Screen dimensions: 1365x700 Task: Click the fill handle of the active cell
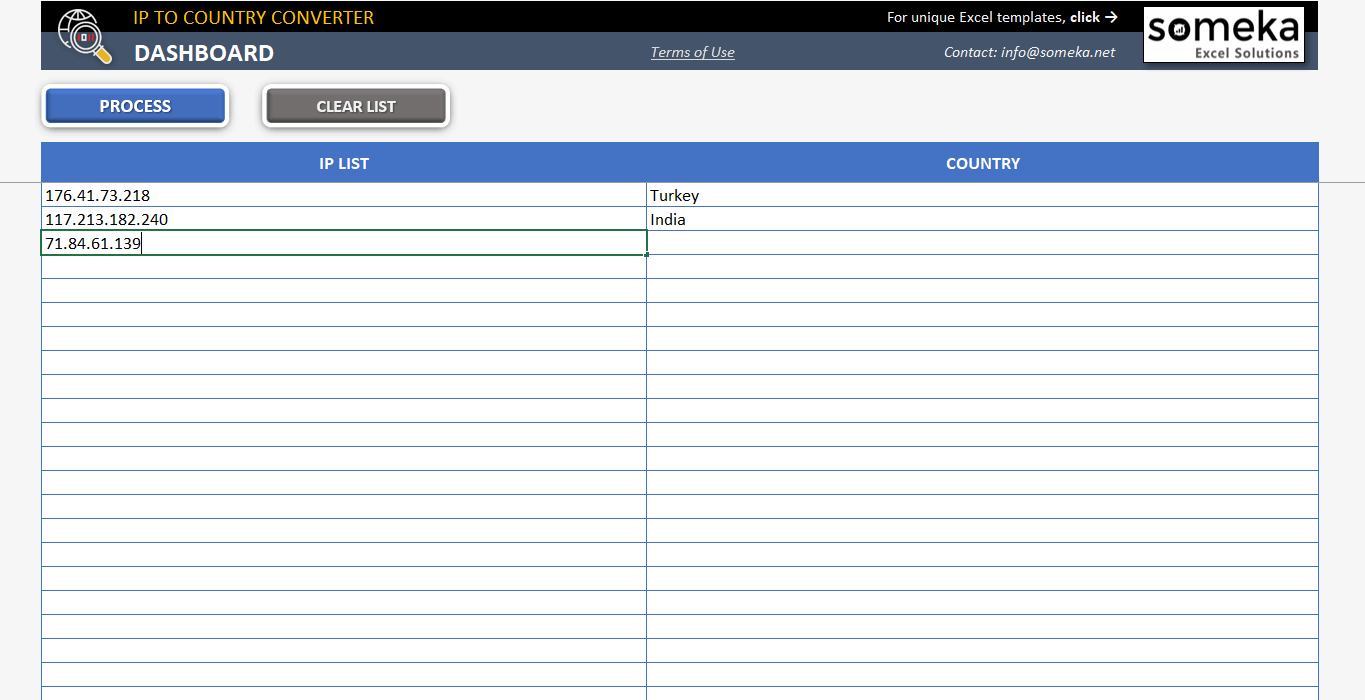point(646,255)
